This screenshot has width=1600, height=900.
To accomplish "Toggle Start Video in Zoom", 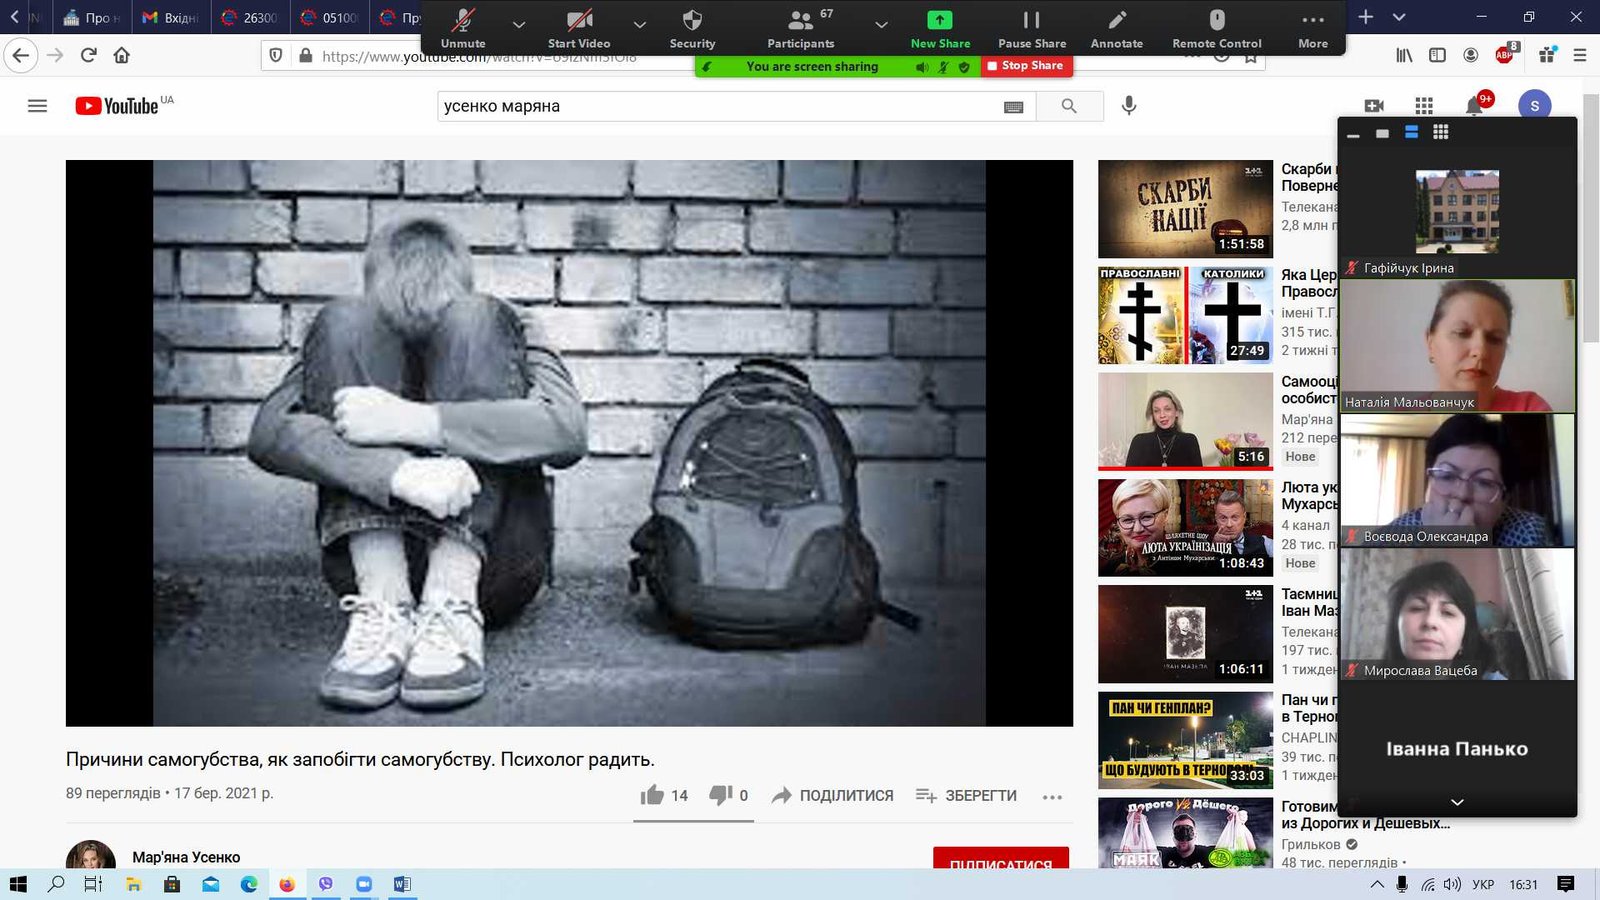I will click(579, 21).
